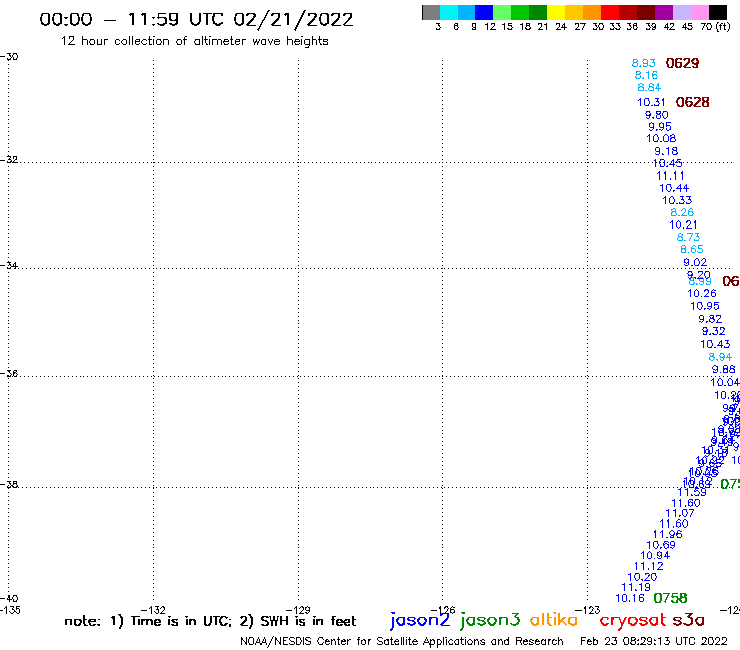Select the lavender legend color swatch
The height and width of the screenshot is (650, 740).
click(x=682, y=12)
